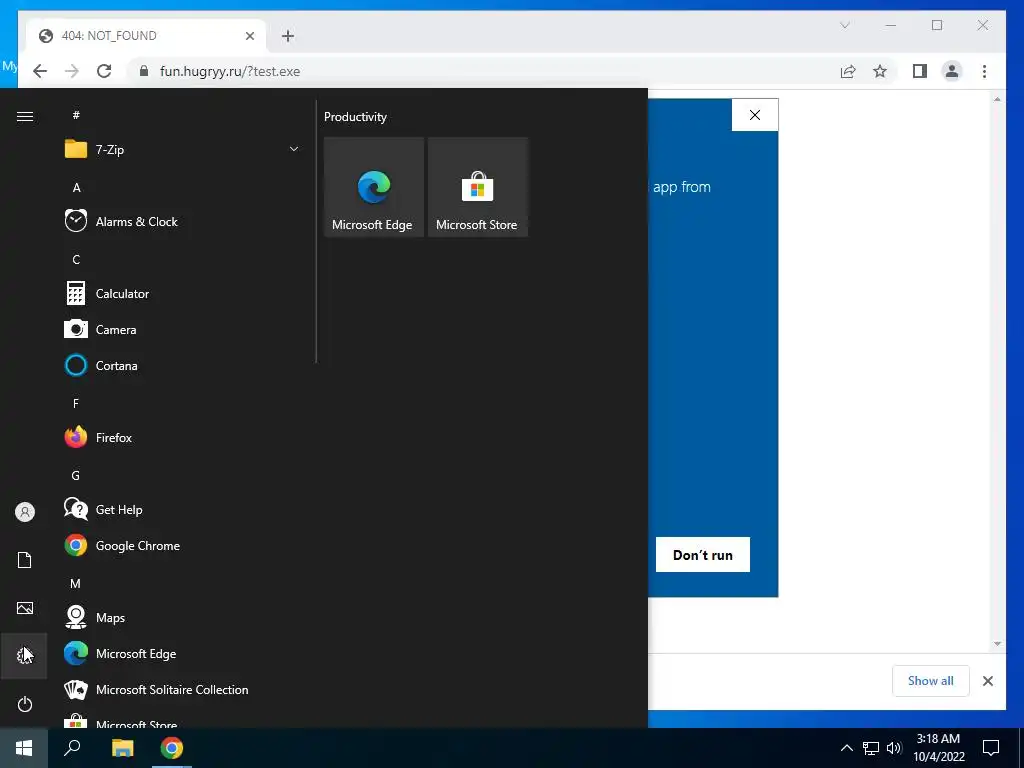This screenshot has height=768, width=1024.
Task: Open volume control in system tray
Action: (x=894, y=748)
